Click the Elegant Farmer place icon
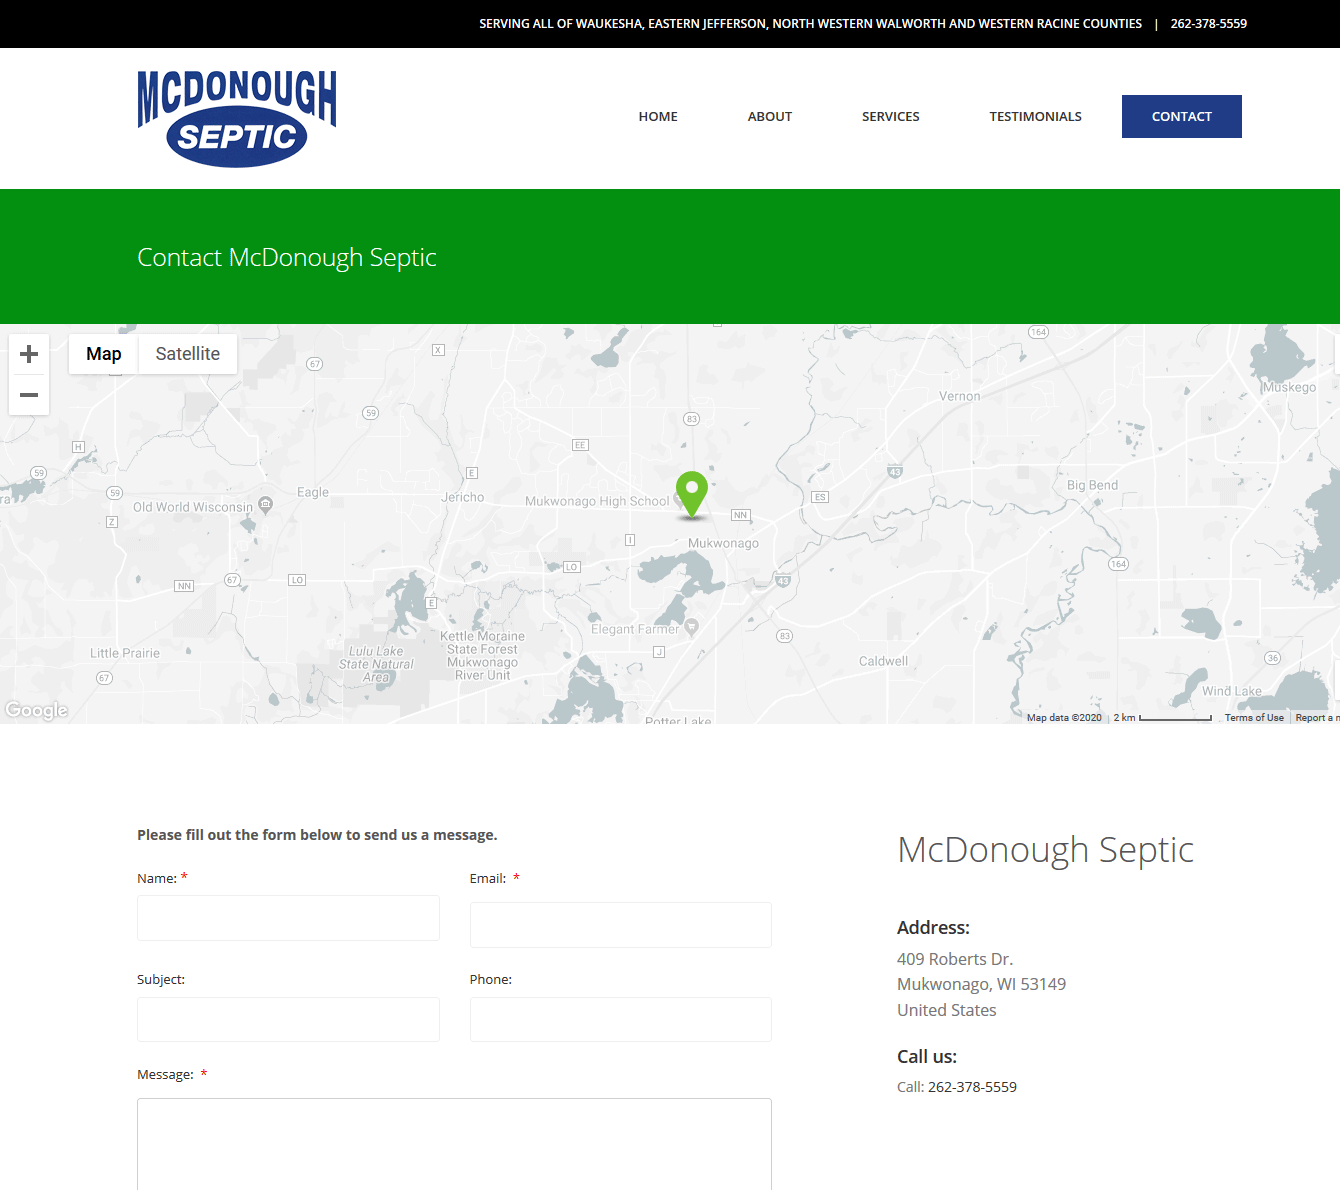Screen dimensions: 1340x1190 (x=691, y=627)
